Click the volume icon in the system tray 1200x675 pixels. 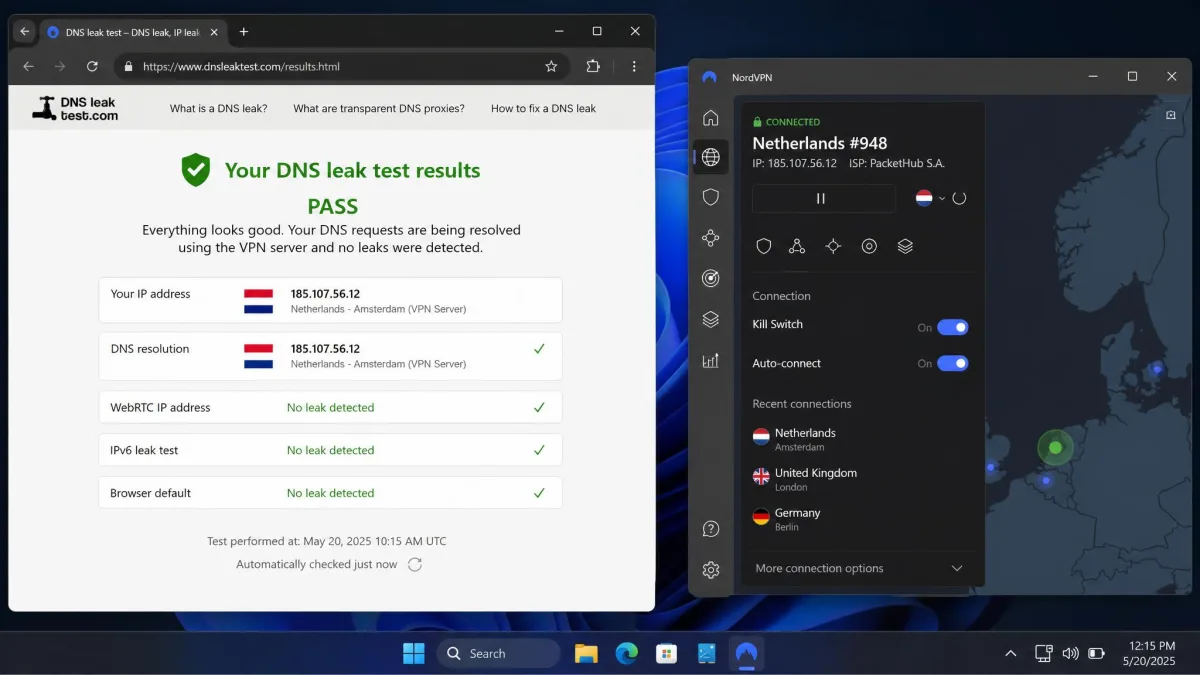click(x=1070, y=654)
